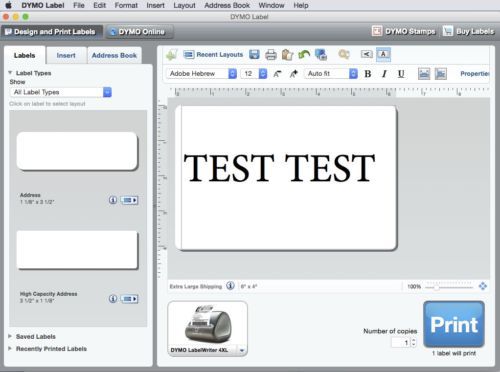Open the Layout menu in menu bar

(184, 5)
